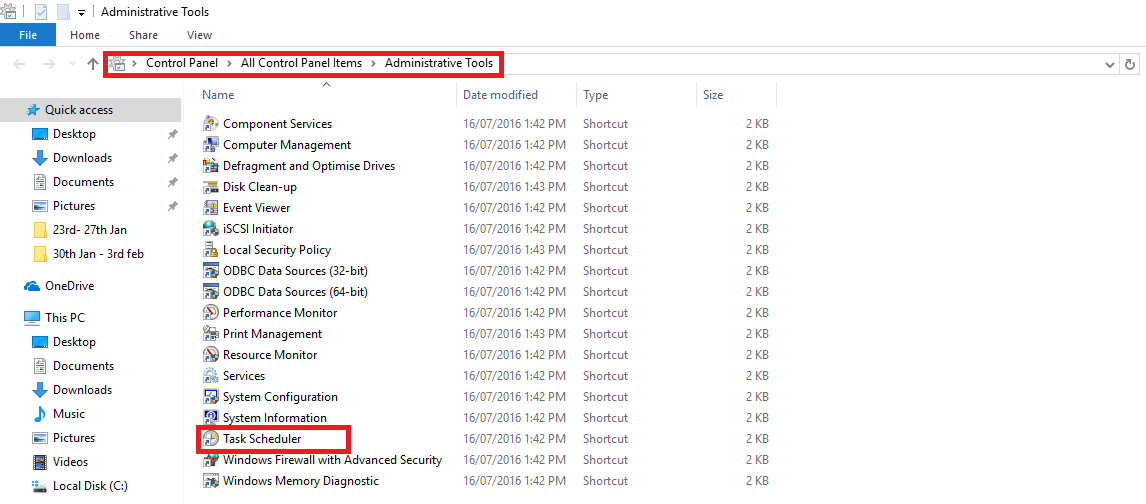Select the Event Viewer icon

210,207
